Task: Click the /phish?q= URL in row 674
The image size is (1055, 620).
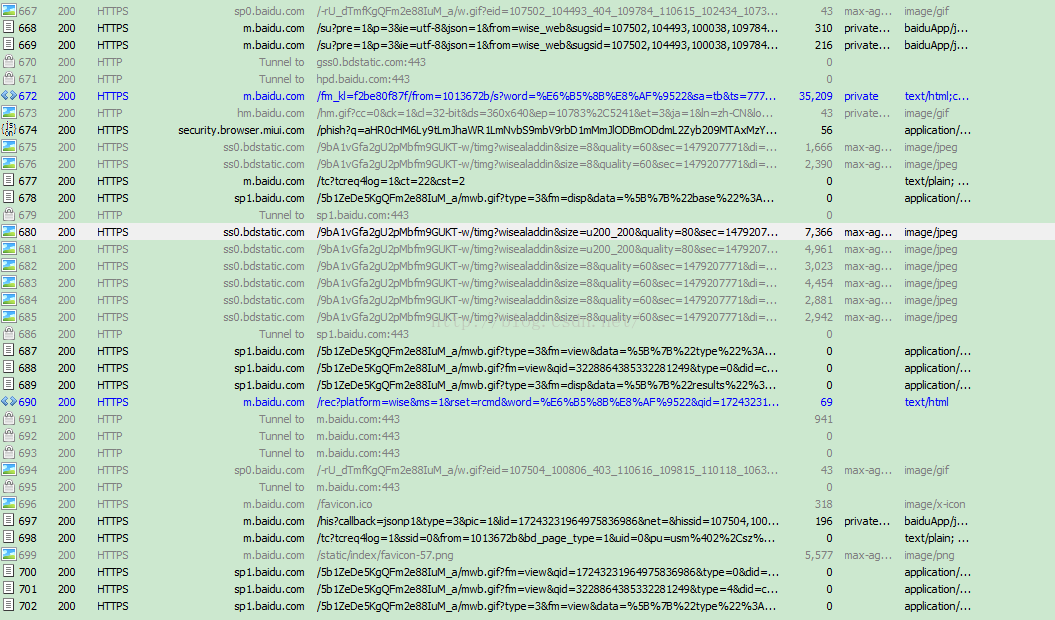Action: (x=546, y=130)
